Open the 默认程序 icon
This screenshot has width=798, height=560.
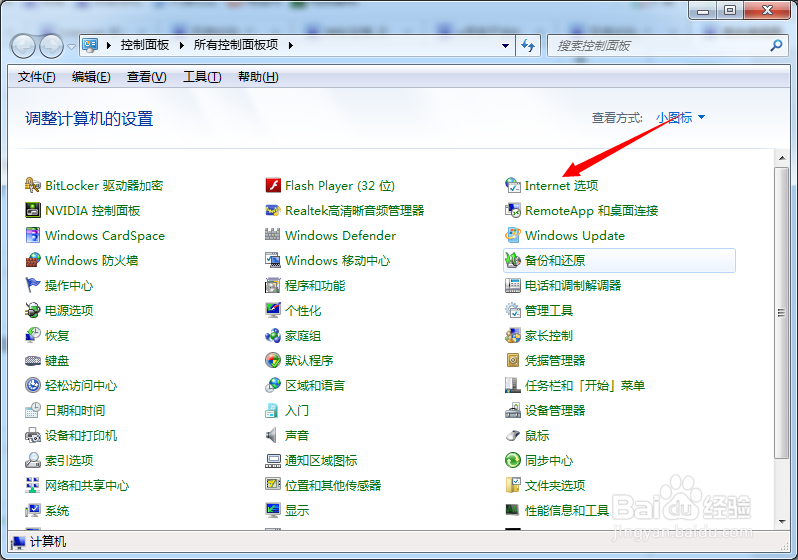273,360
